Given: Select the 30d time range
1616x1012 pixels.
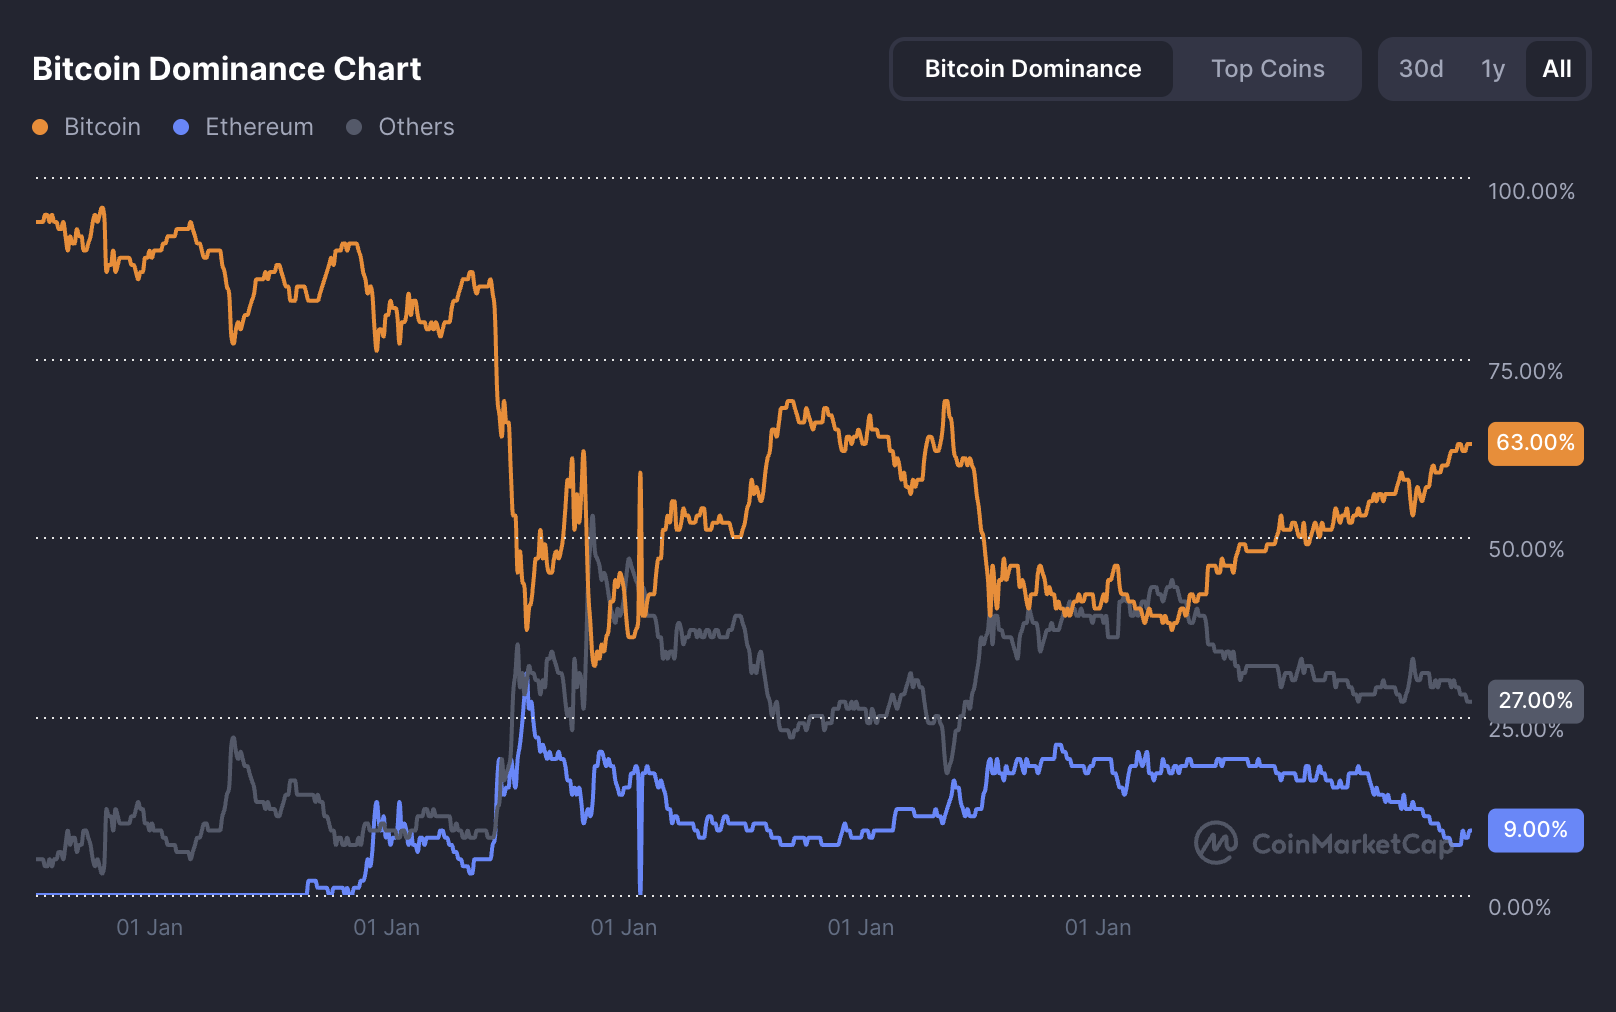Looking at the screenshot, I should [1420, 68].
